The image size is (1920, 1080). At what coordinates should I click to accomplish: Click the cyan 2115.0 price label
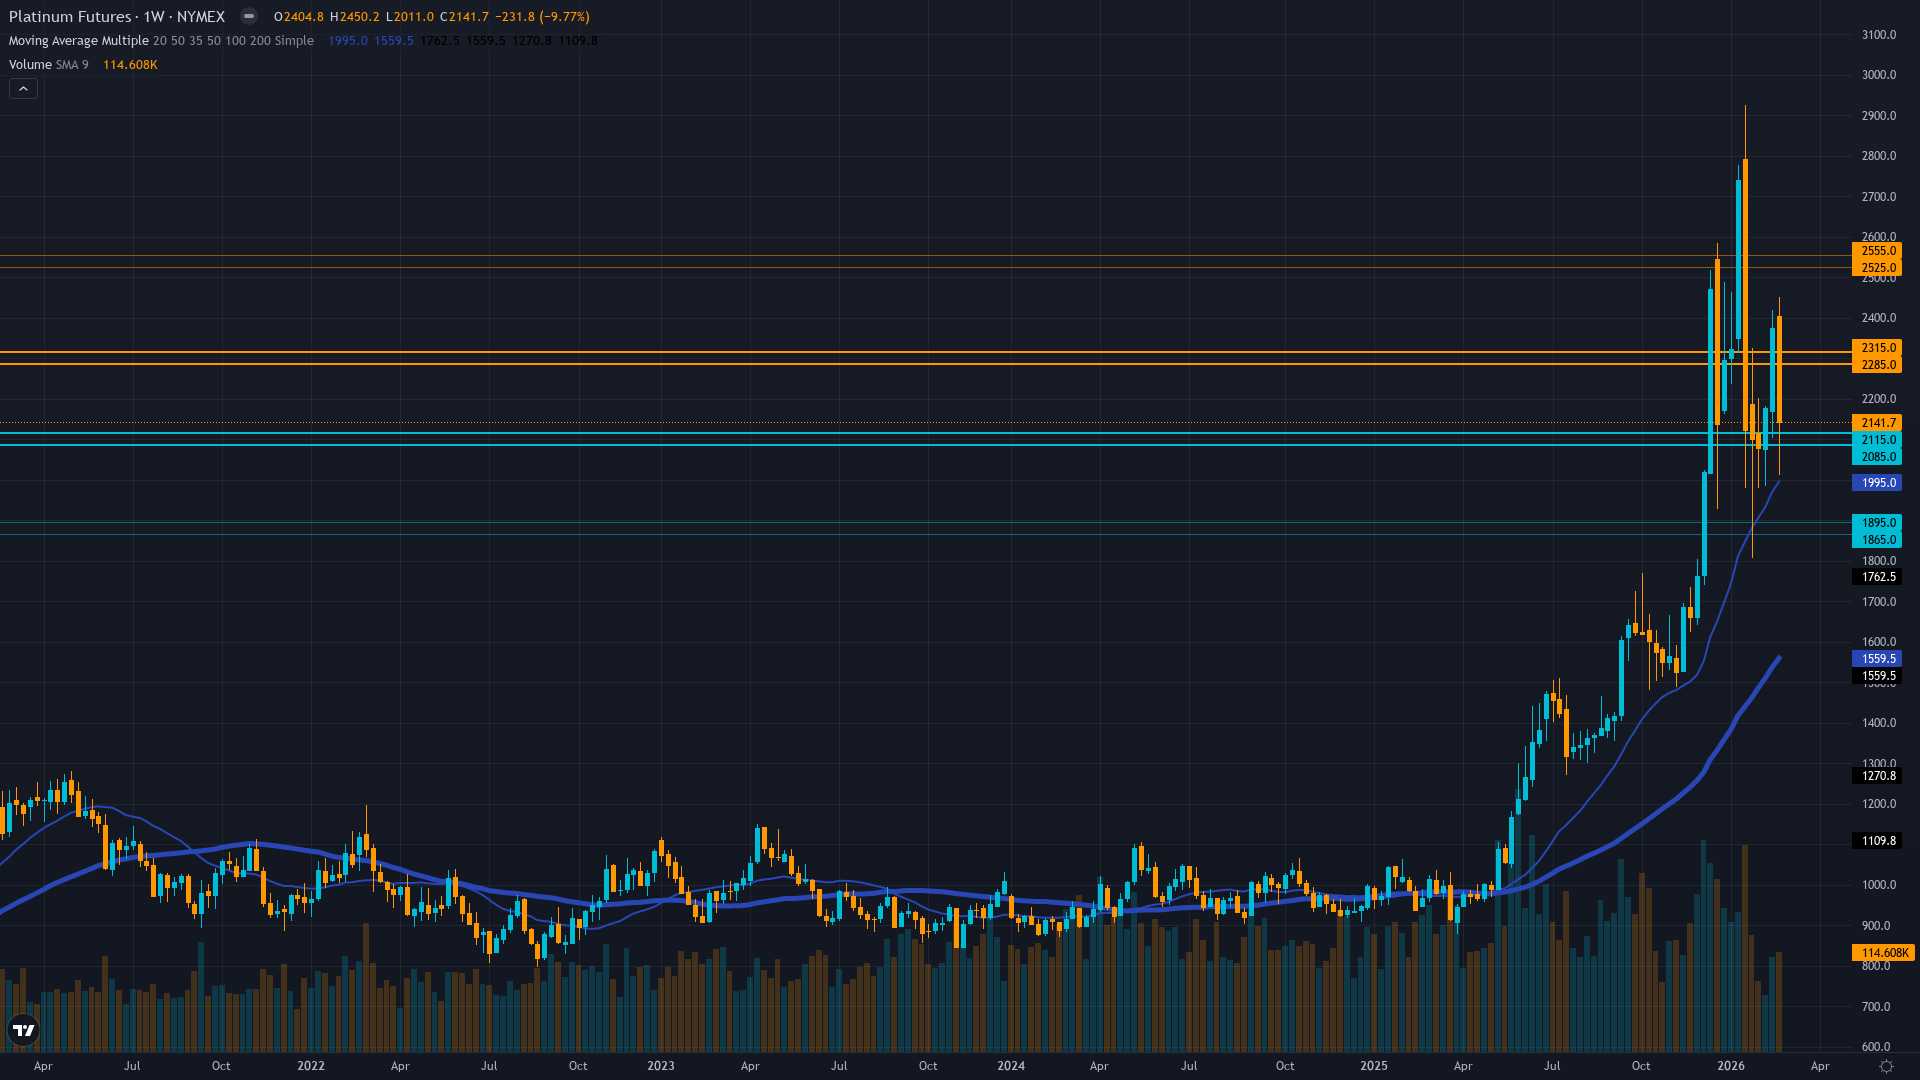tap(1878, 440)
